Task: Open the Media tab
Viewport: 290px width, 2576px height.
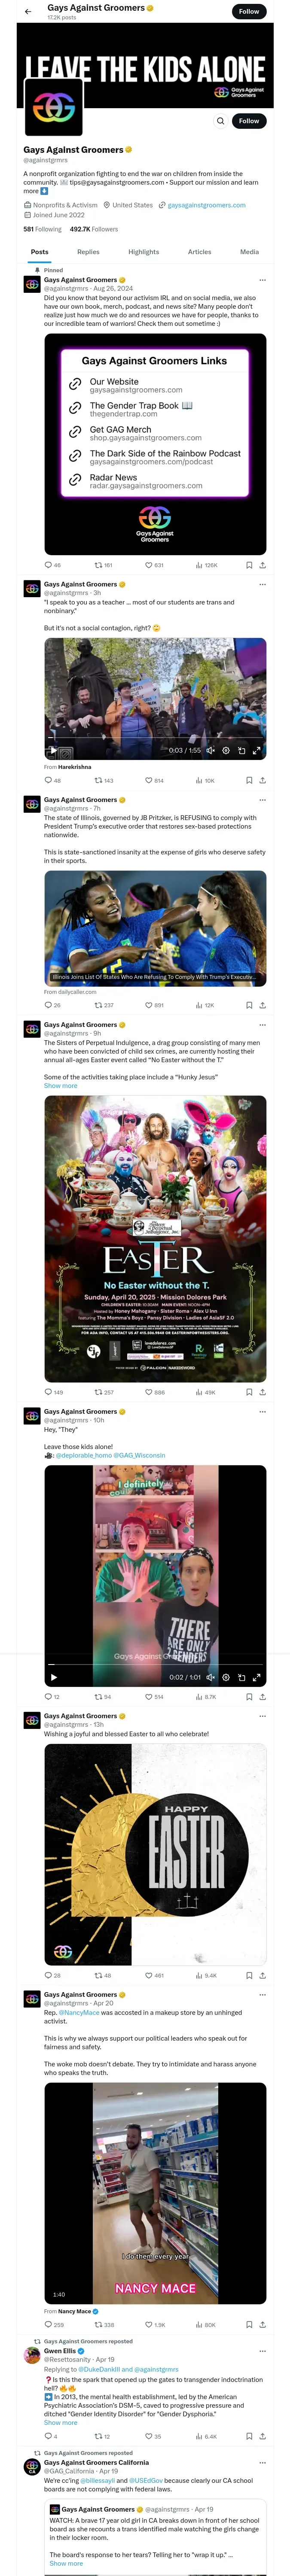Action: tap(249, 252)
